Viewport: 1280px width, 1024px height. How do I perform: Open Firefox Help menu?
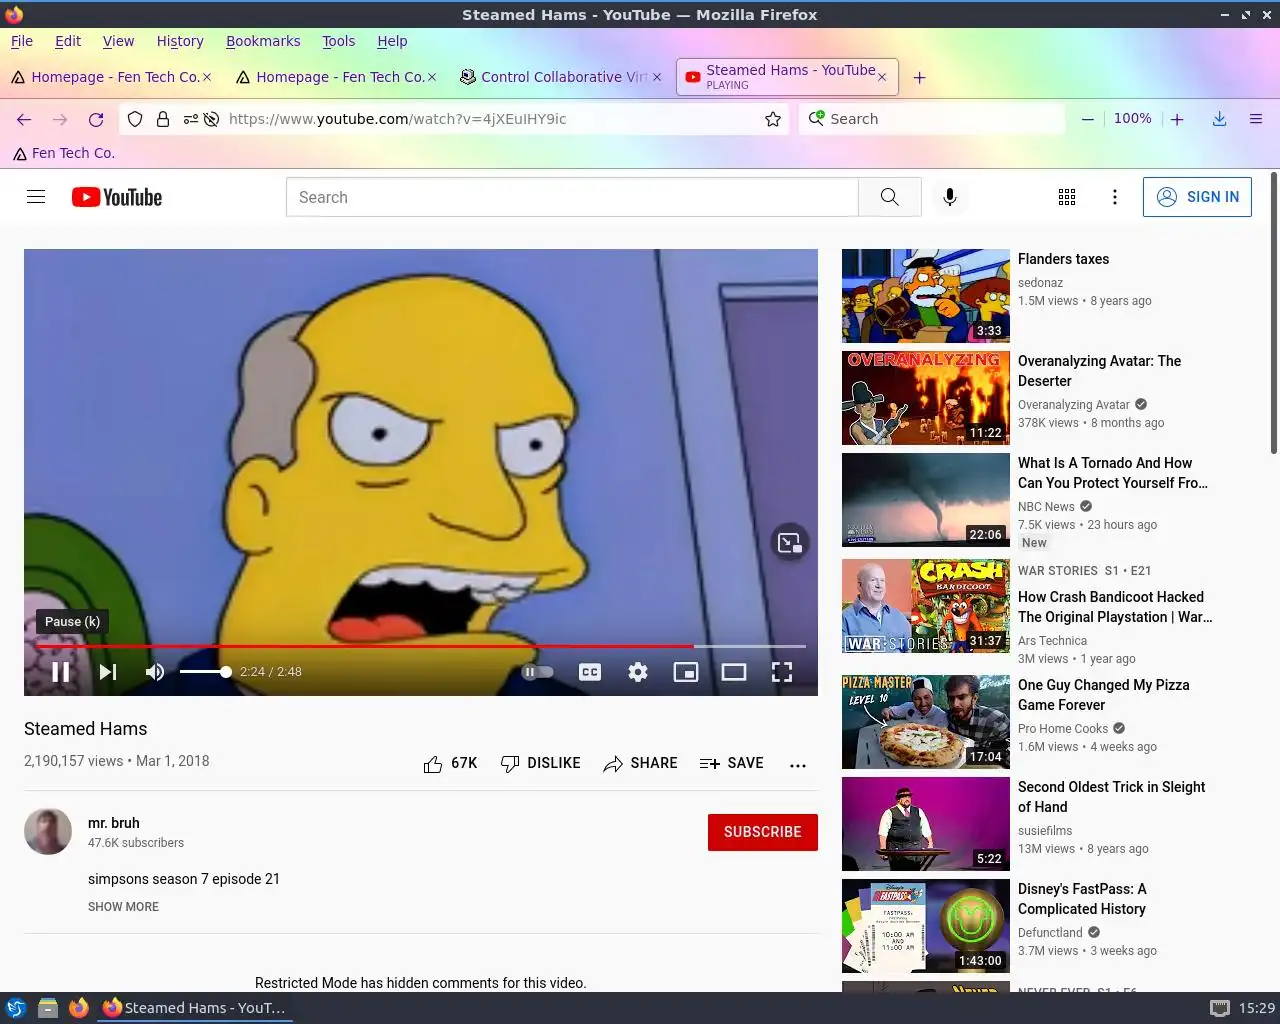(392, 41)
